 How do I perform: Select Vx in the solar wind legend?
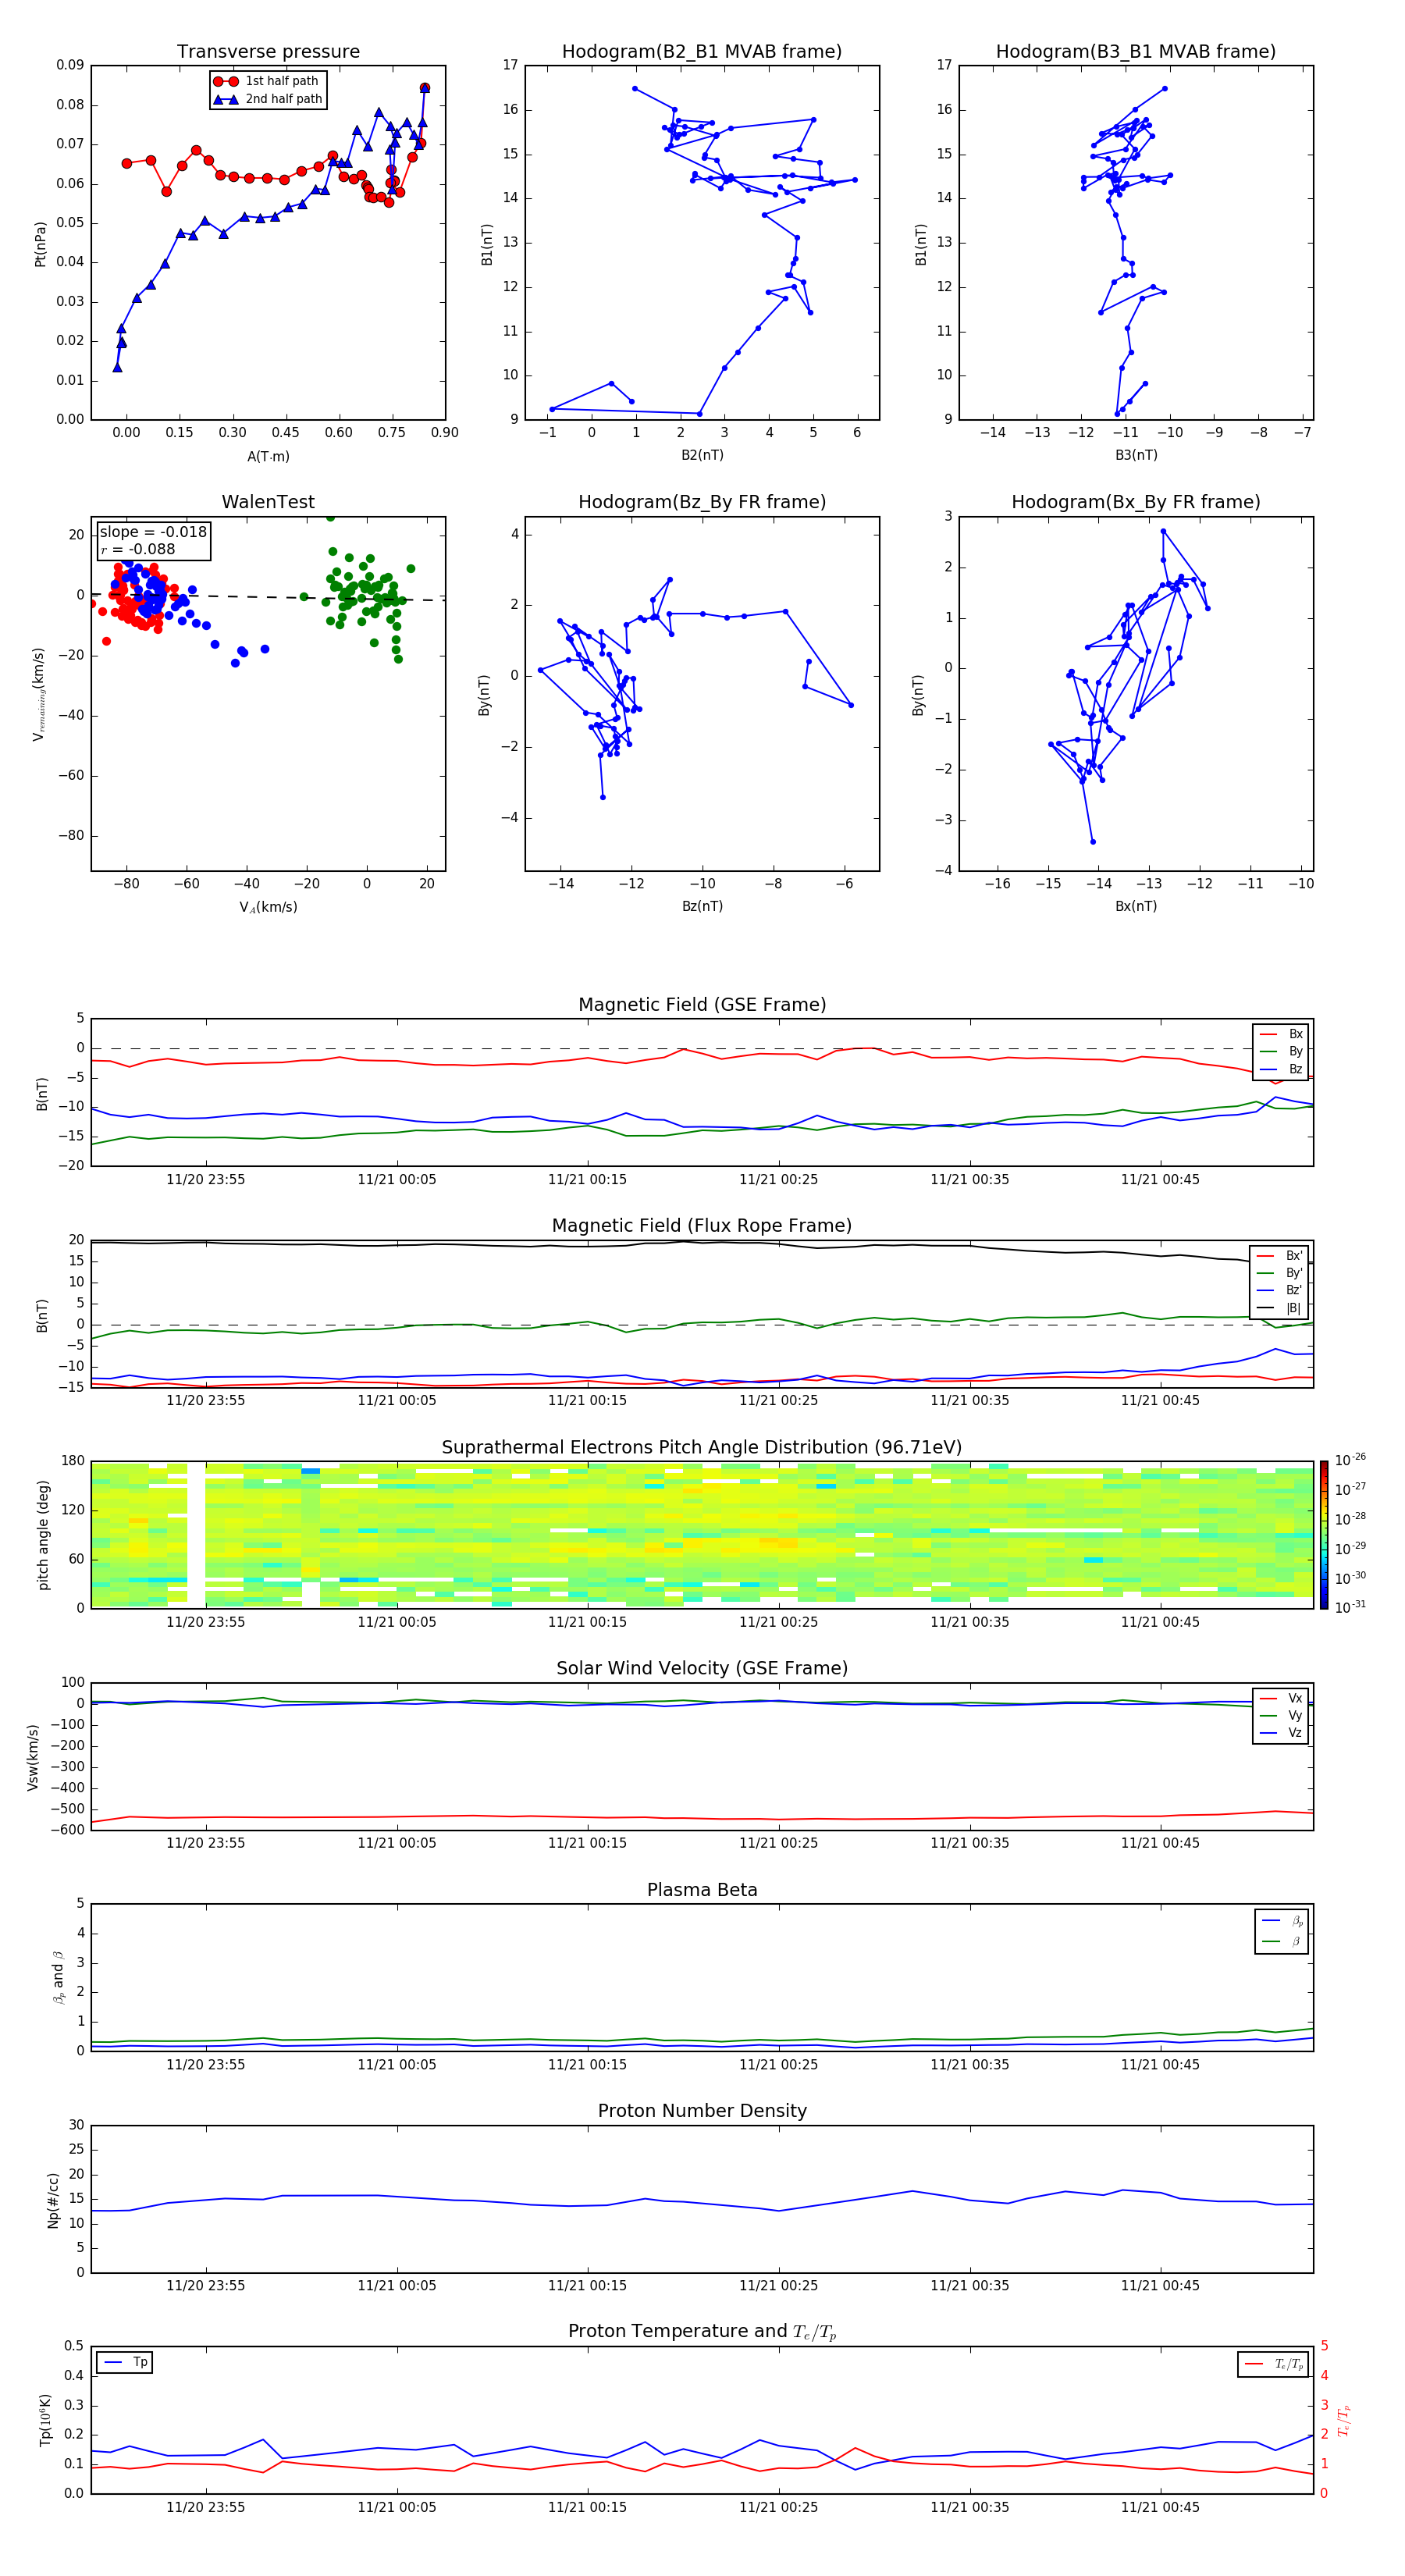[x=1282, y=1698]
